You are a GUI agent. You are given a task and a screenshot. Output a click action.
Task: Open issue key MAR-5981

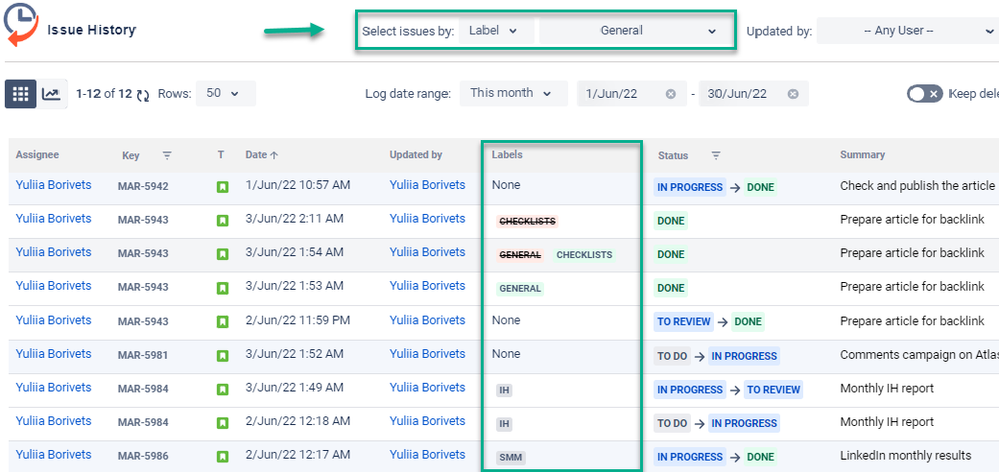pyautogui.click(x=143, y=355)
